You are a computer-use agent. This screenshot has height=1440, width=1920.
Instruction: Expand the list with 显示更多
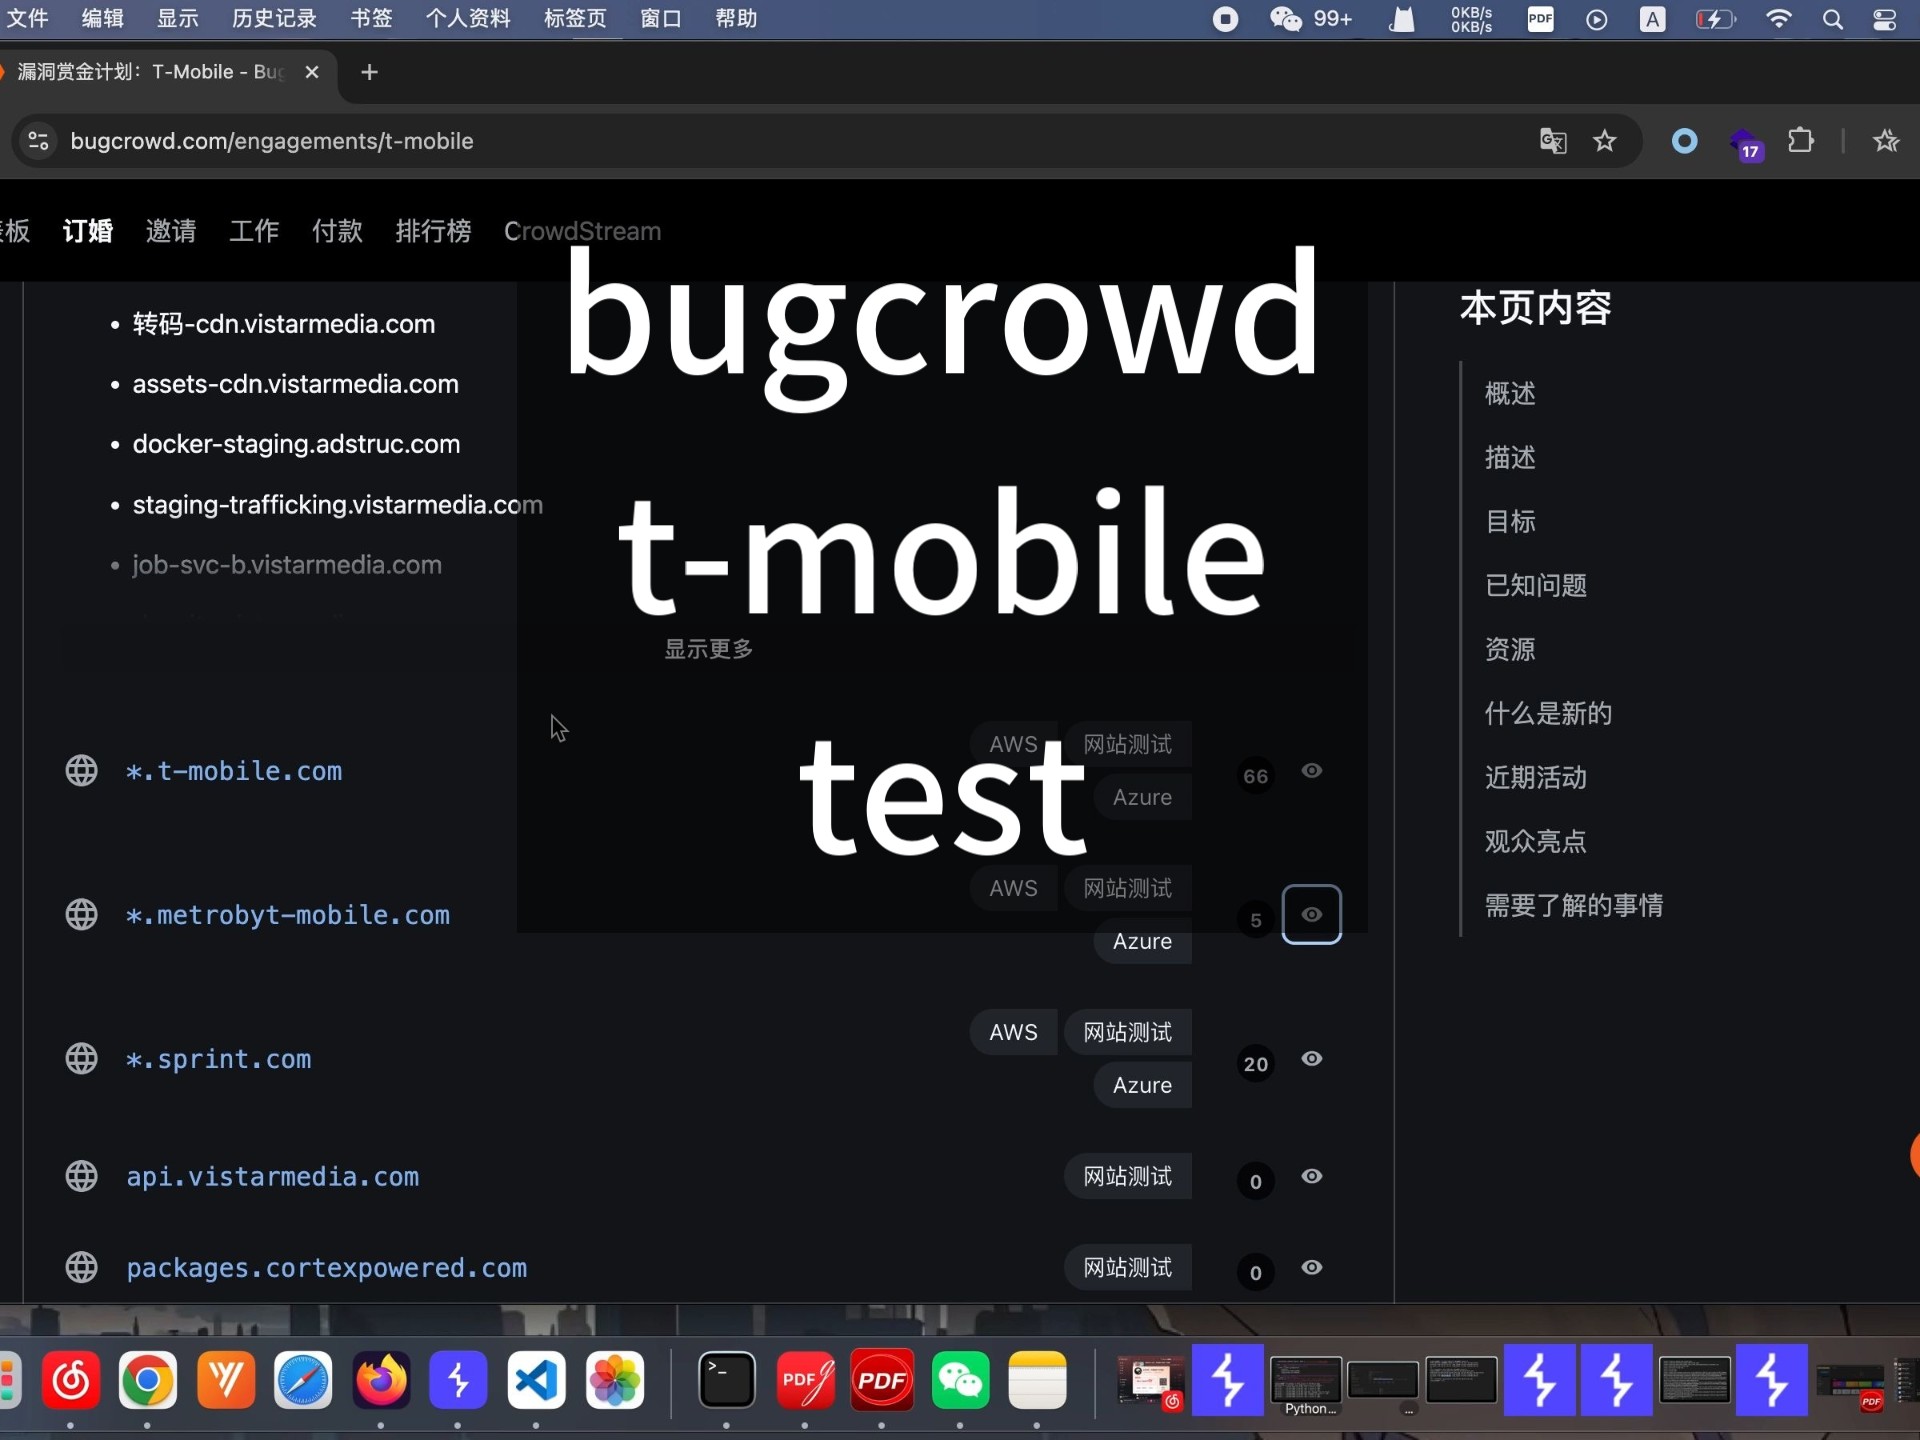click(708, 649)
